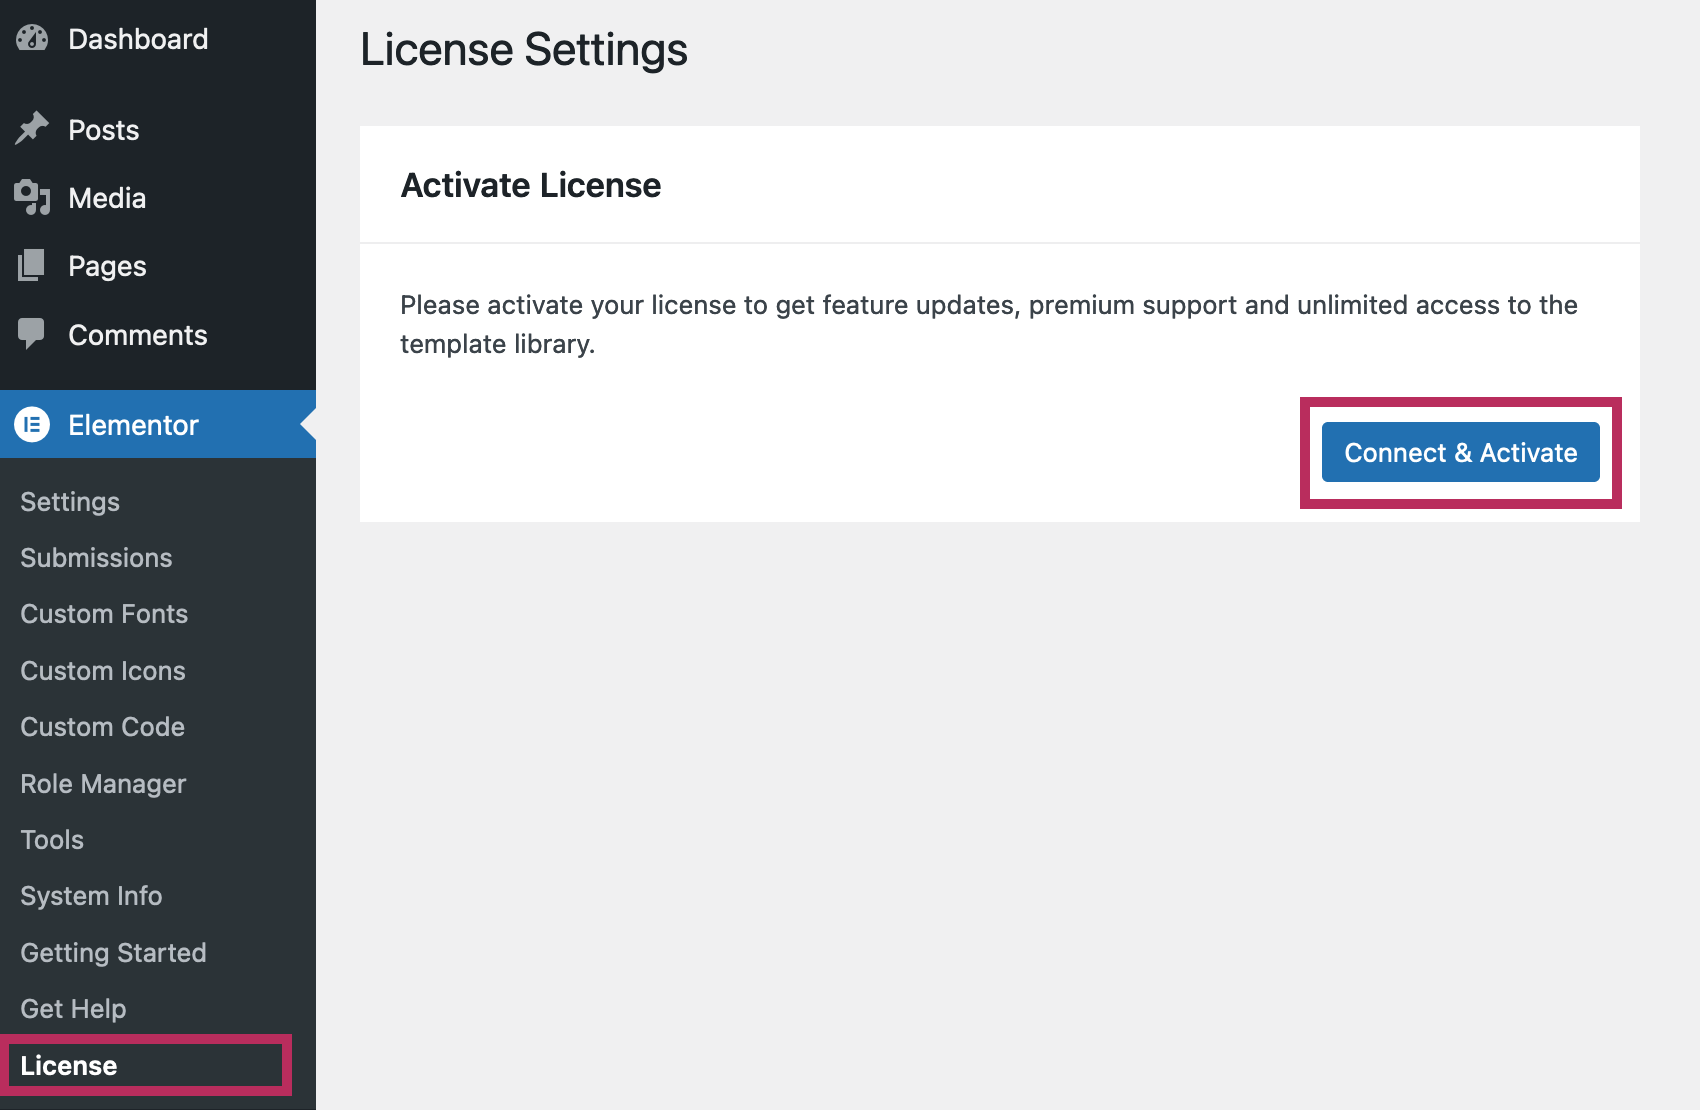Click Get Help in sidebar
The width and height of the screenshot is (1700, 1110).
tap(73, 1009)
